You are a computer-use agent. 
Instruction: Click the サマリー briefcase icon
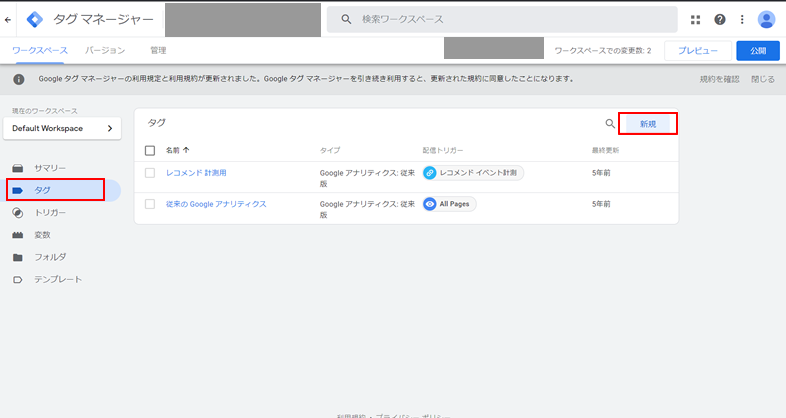[x=18, y=168]
